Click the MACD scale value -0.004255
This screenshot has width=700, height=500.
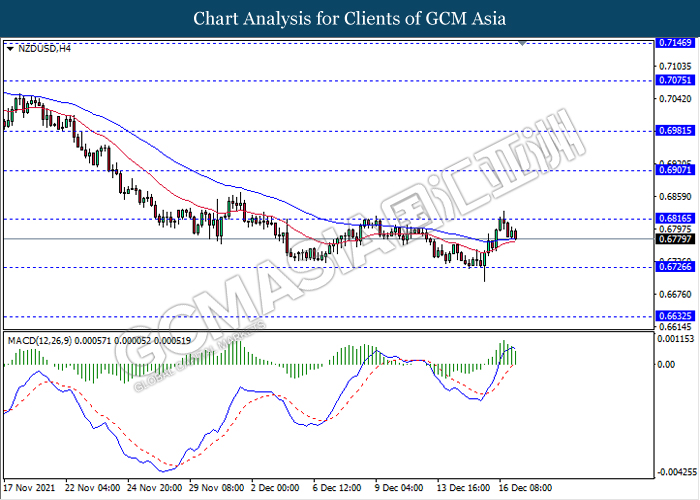coord(677,472)
